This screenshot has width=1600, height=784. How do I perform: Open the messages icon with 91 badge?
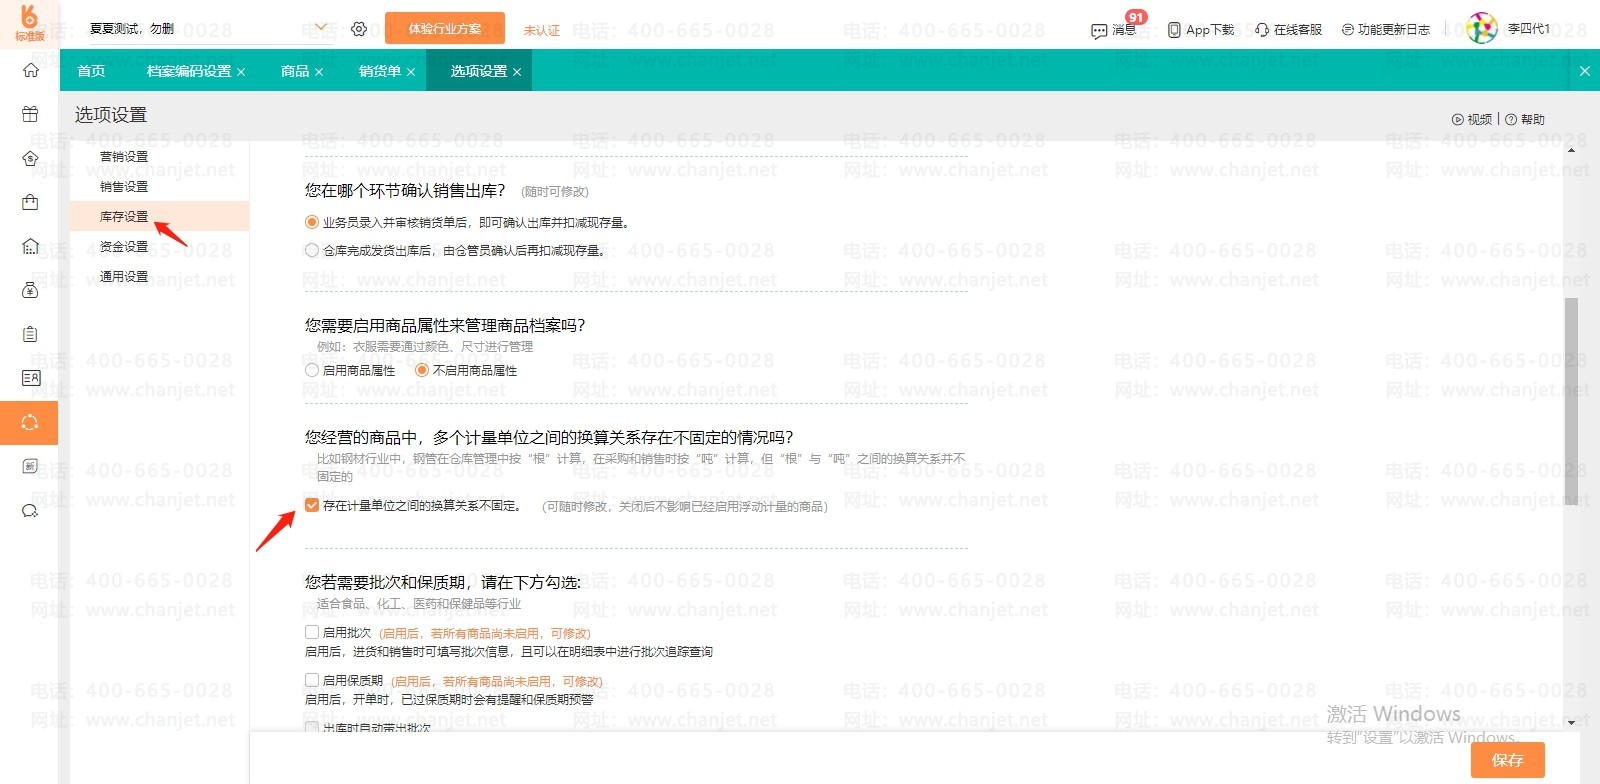click(1100, 30)
